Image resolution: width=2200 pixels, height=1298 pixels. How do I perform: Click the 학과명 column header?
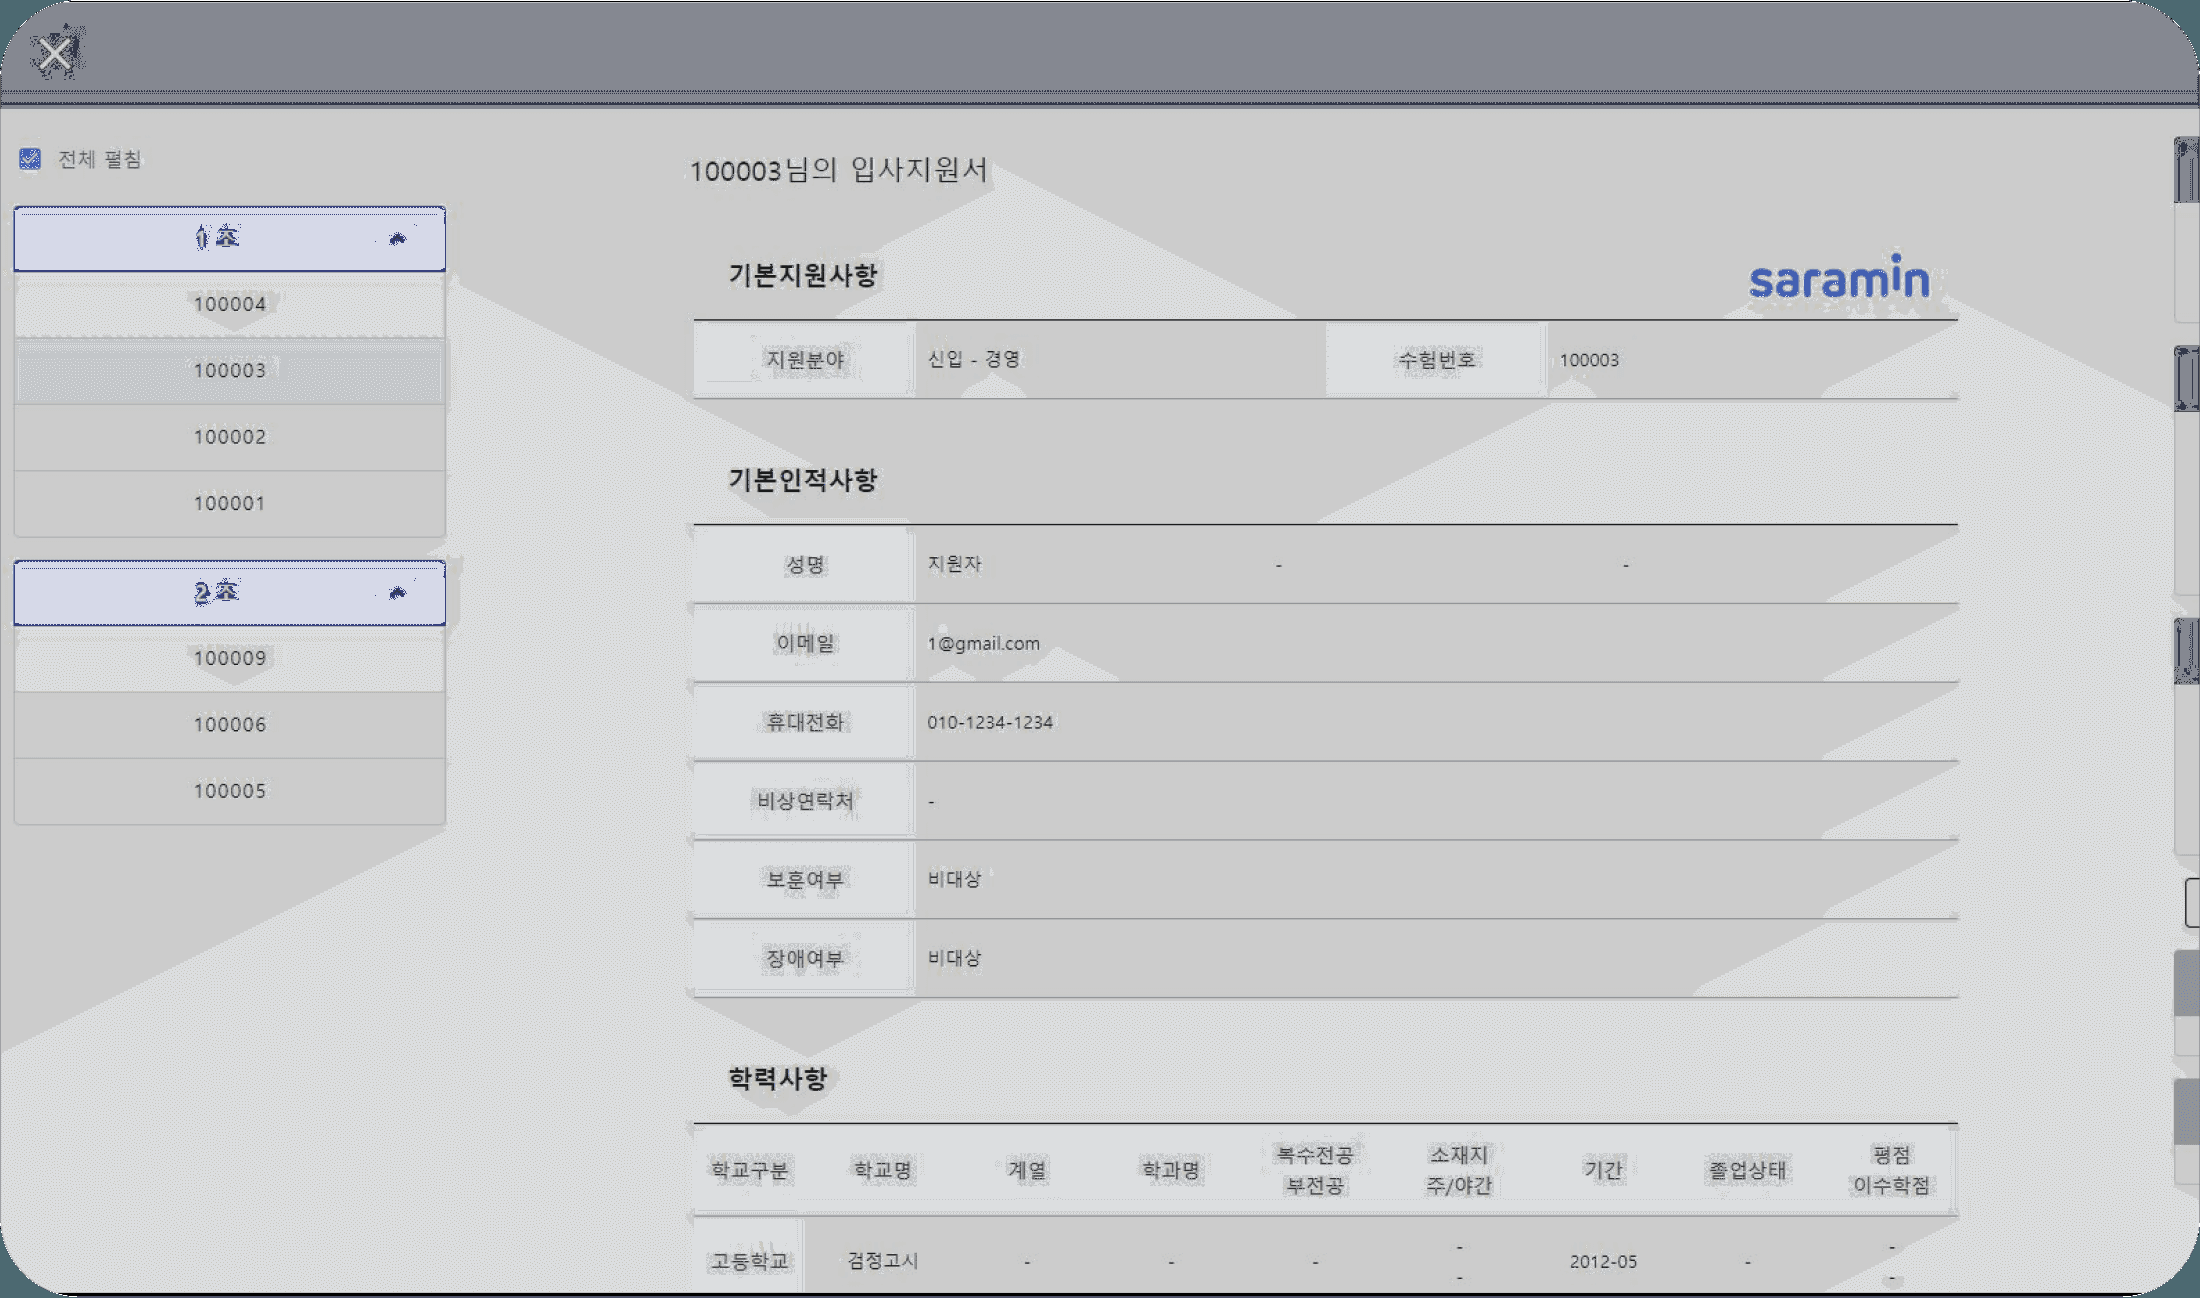pos(1171,1170)
